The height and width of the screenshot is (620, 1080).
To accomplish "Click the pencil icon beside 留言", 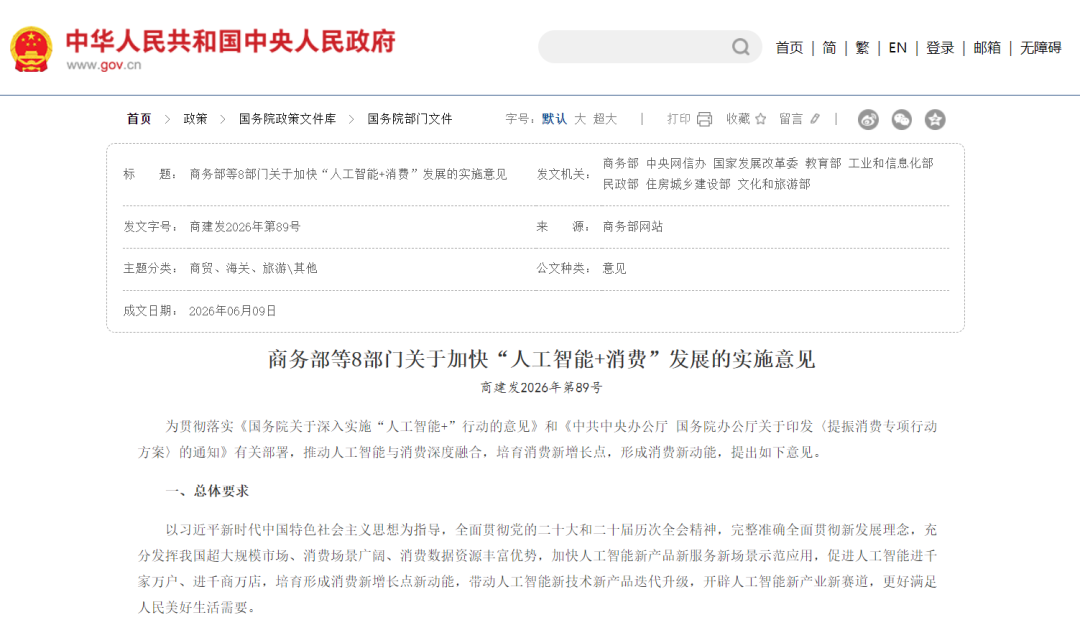I will pyautogui.click(x=815, y=119).
